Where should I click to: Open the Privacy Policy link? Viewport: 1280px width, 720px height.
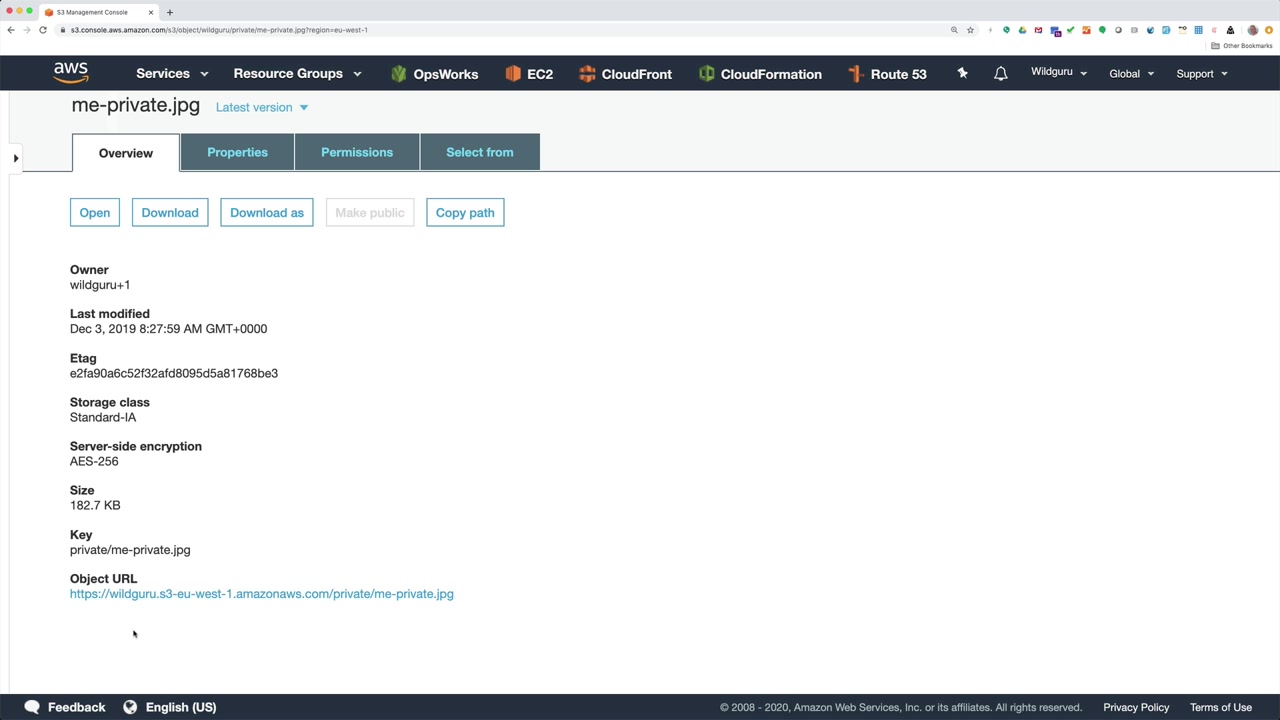coord(1136,707)
